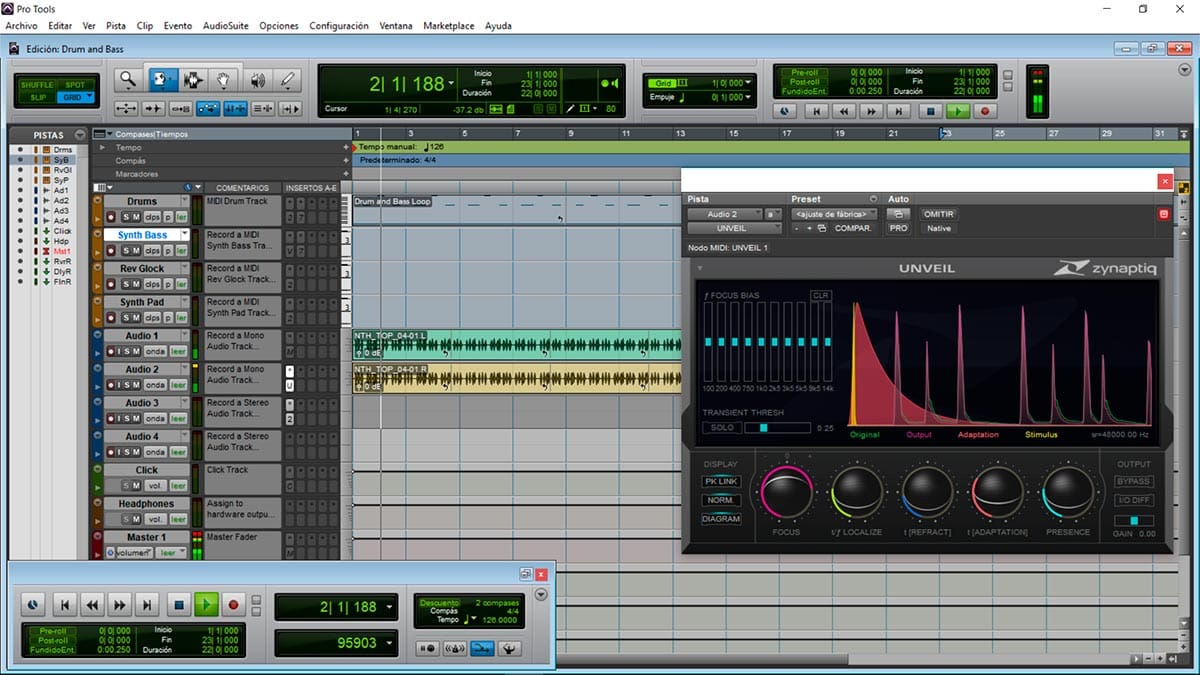Click return to zero in floating transport

64,604
